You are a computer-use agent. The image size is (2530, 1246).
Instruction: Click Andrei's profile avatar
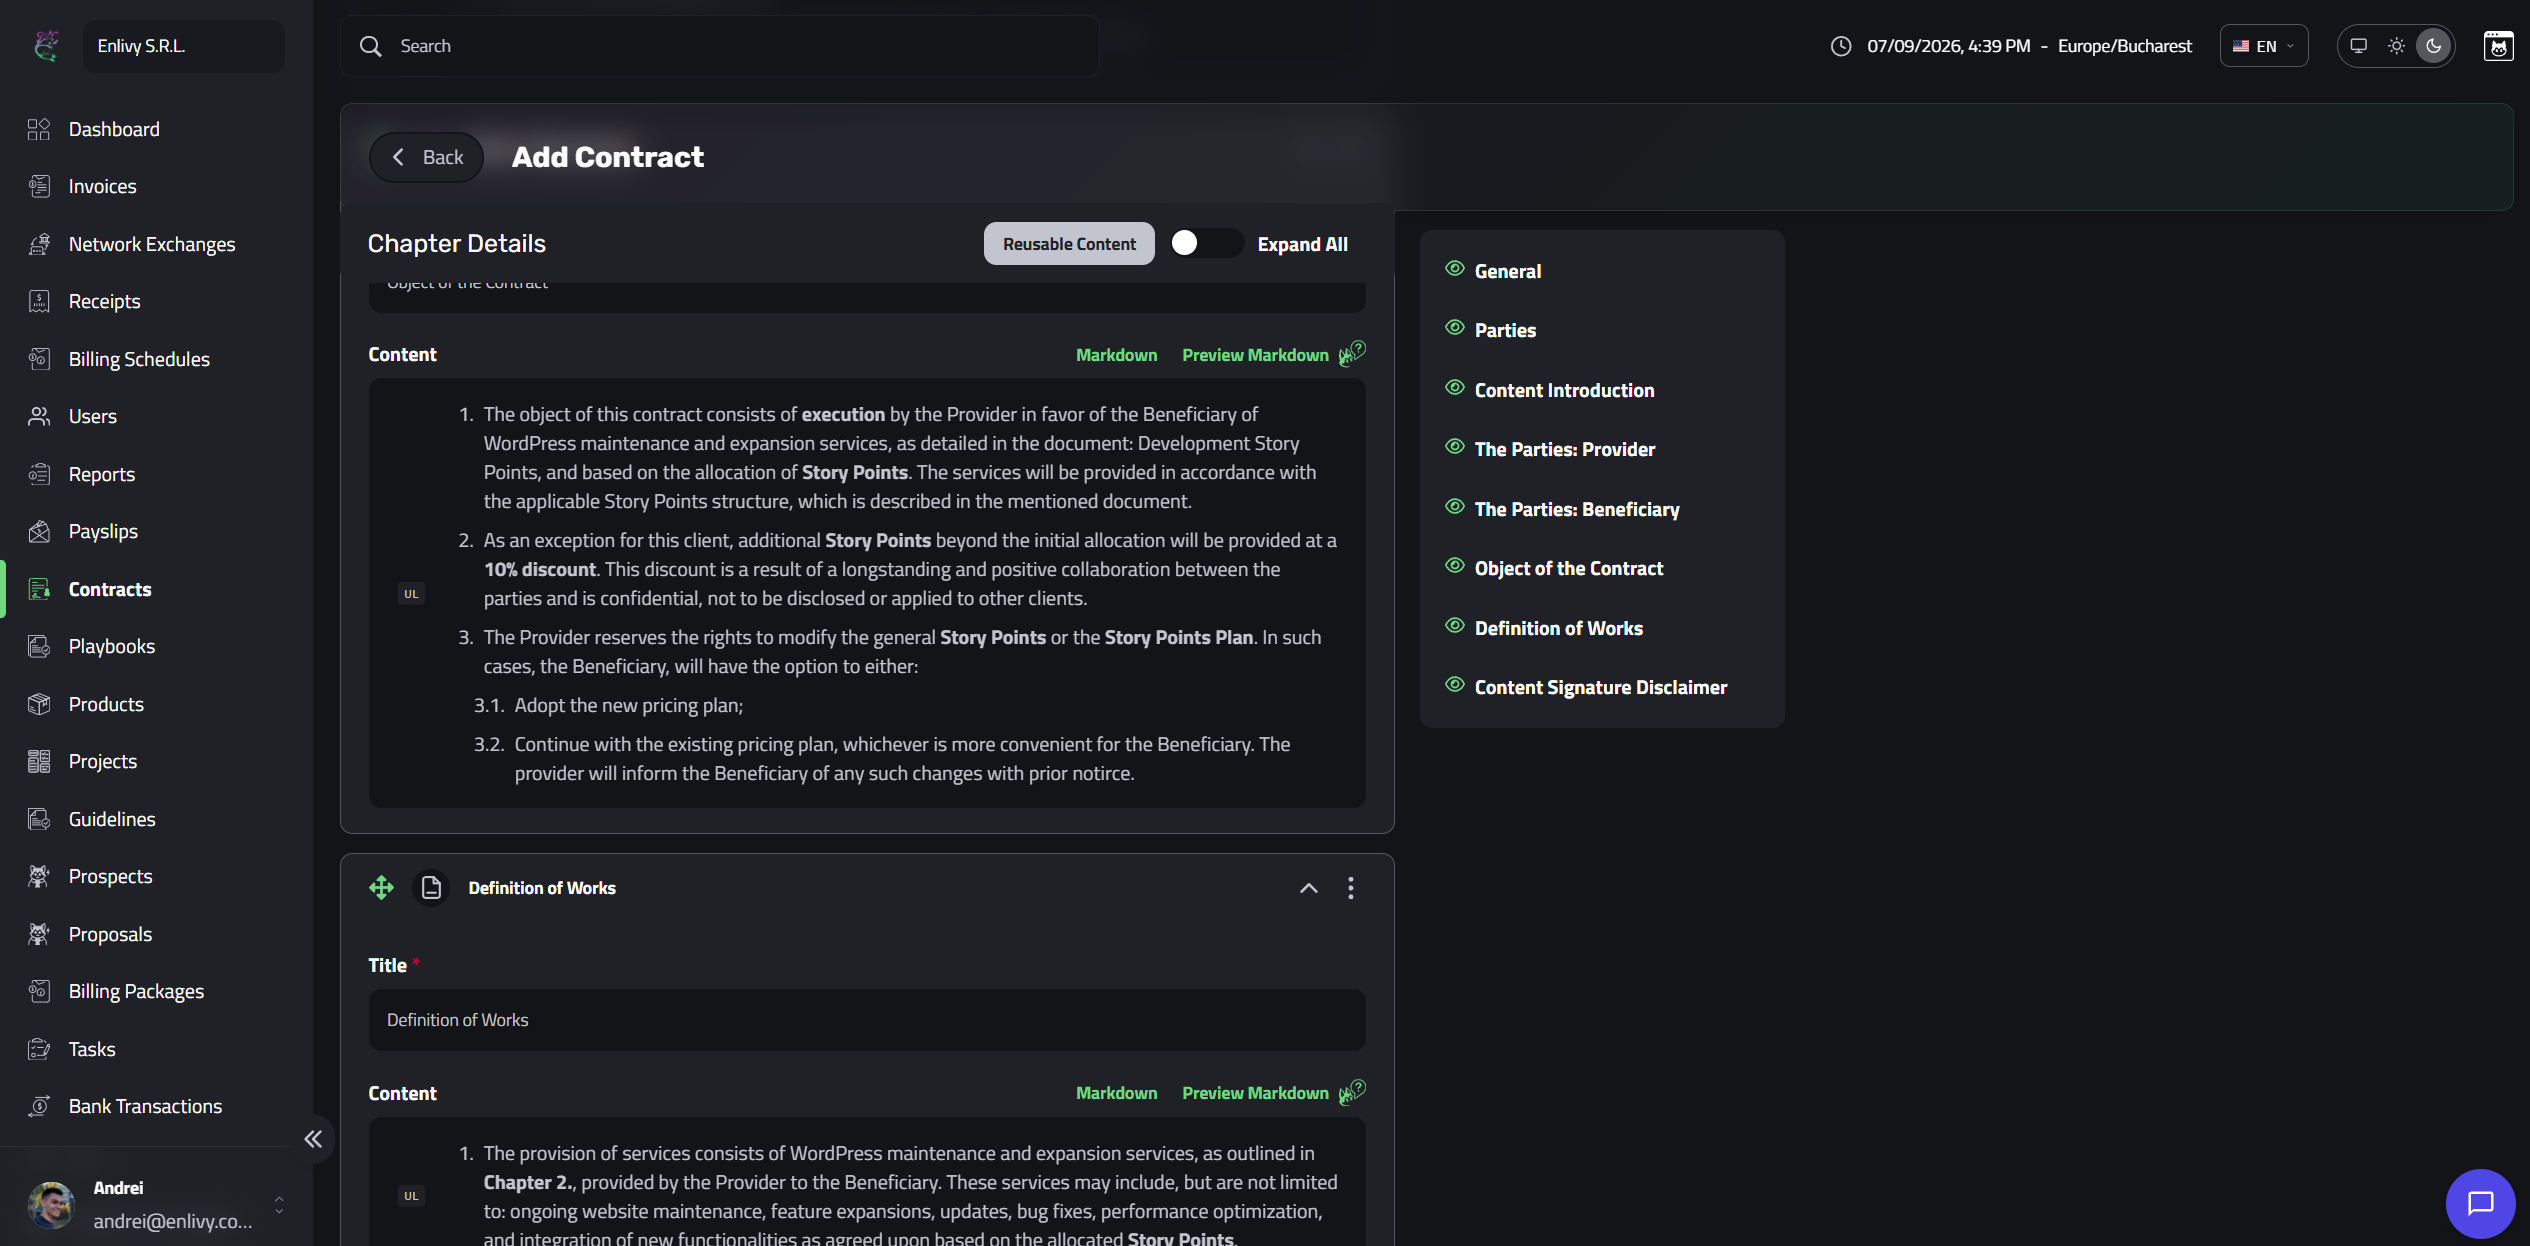(51, 1204)
